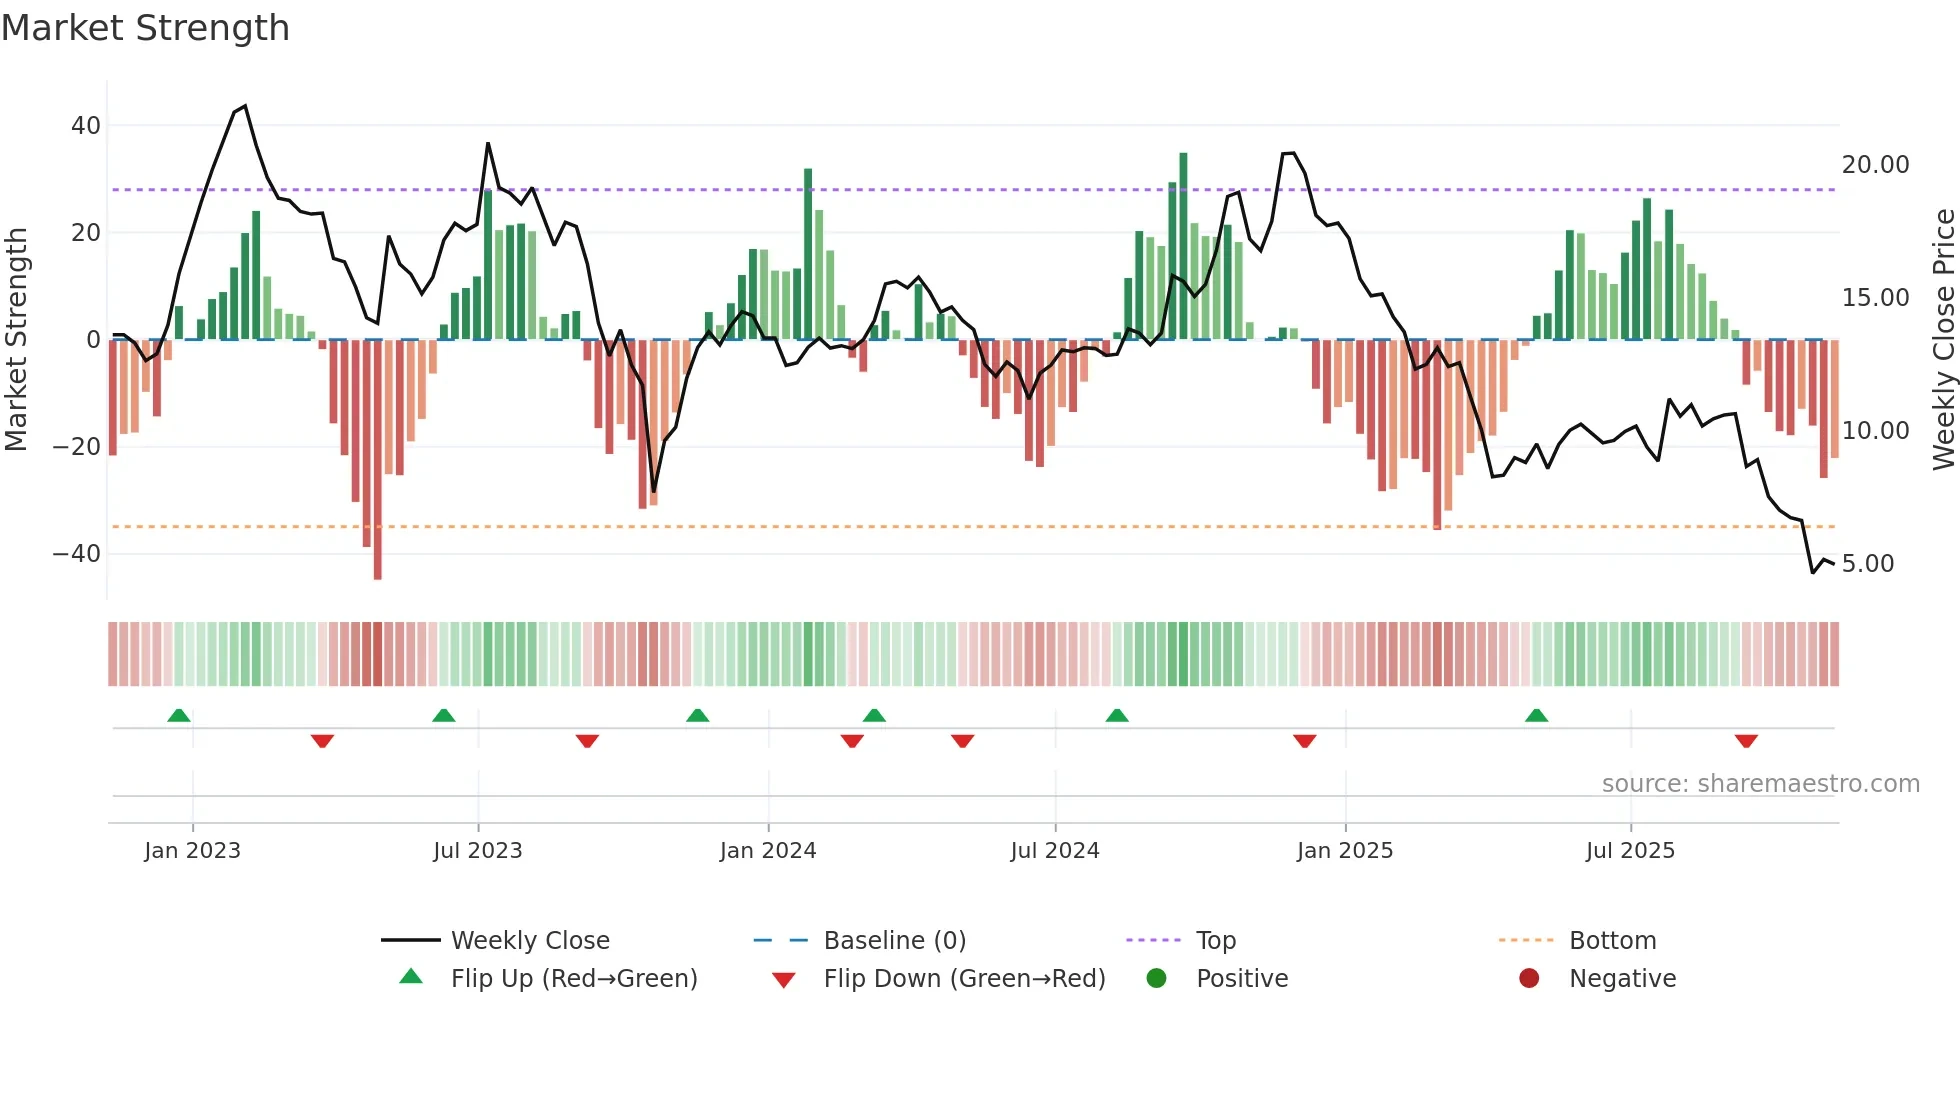Toggle the Top legend entry
This screenshot has width=1960, height=1102.
[x=1215, y=940]
